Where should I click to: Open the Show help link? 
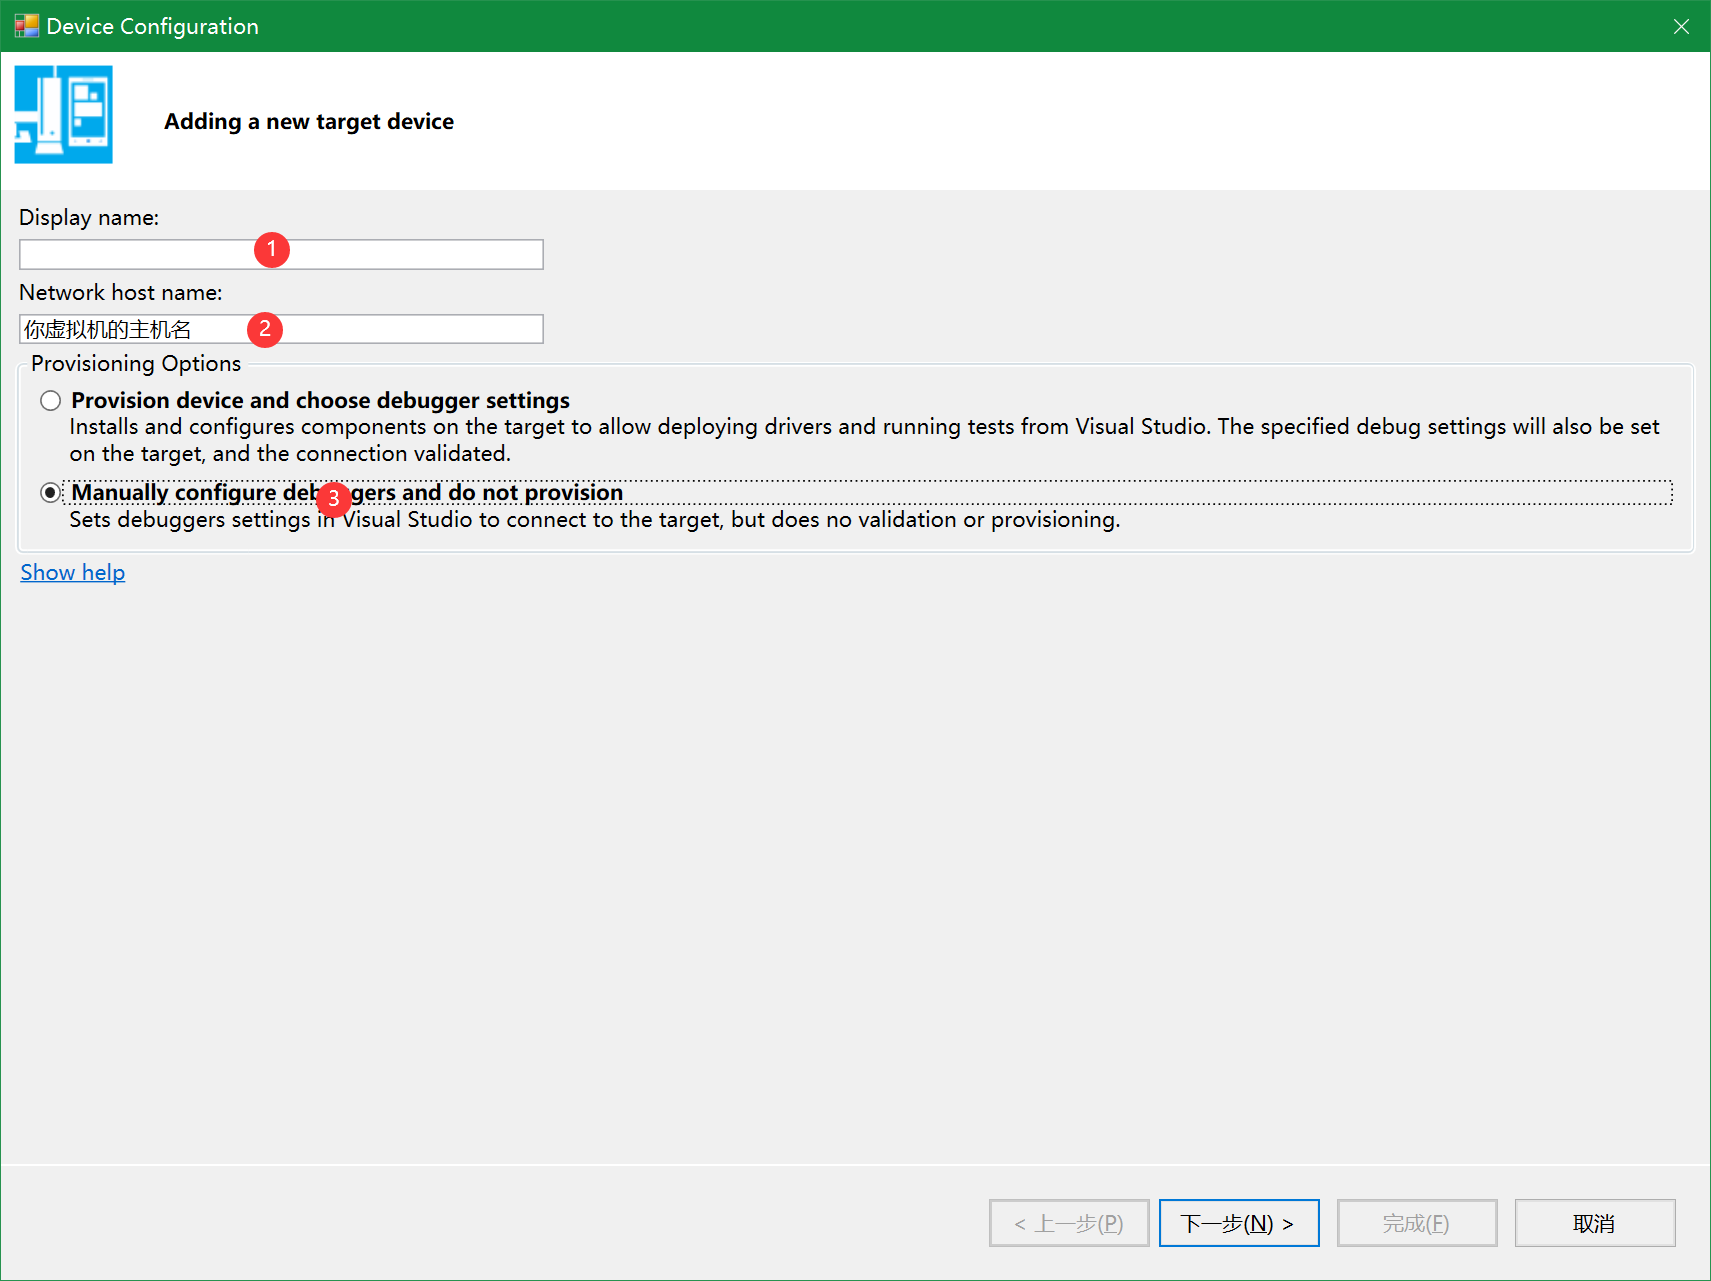click(72, 572)
